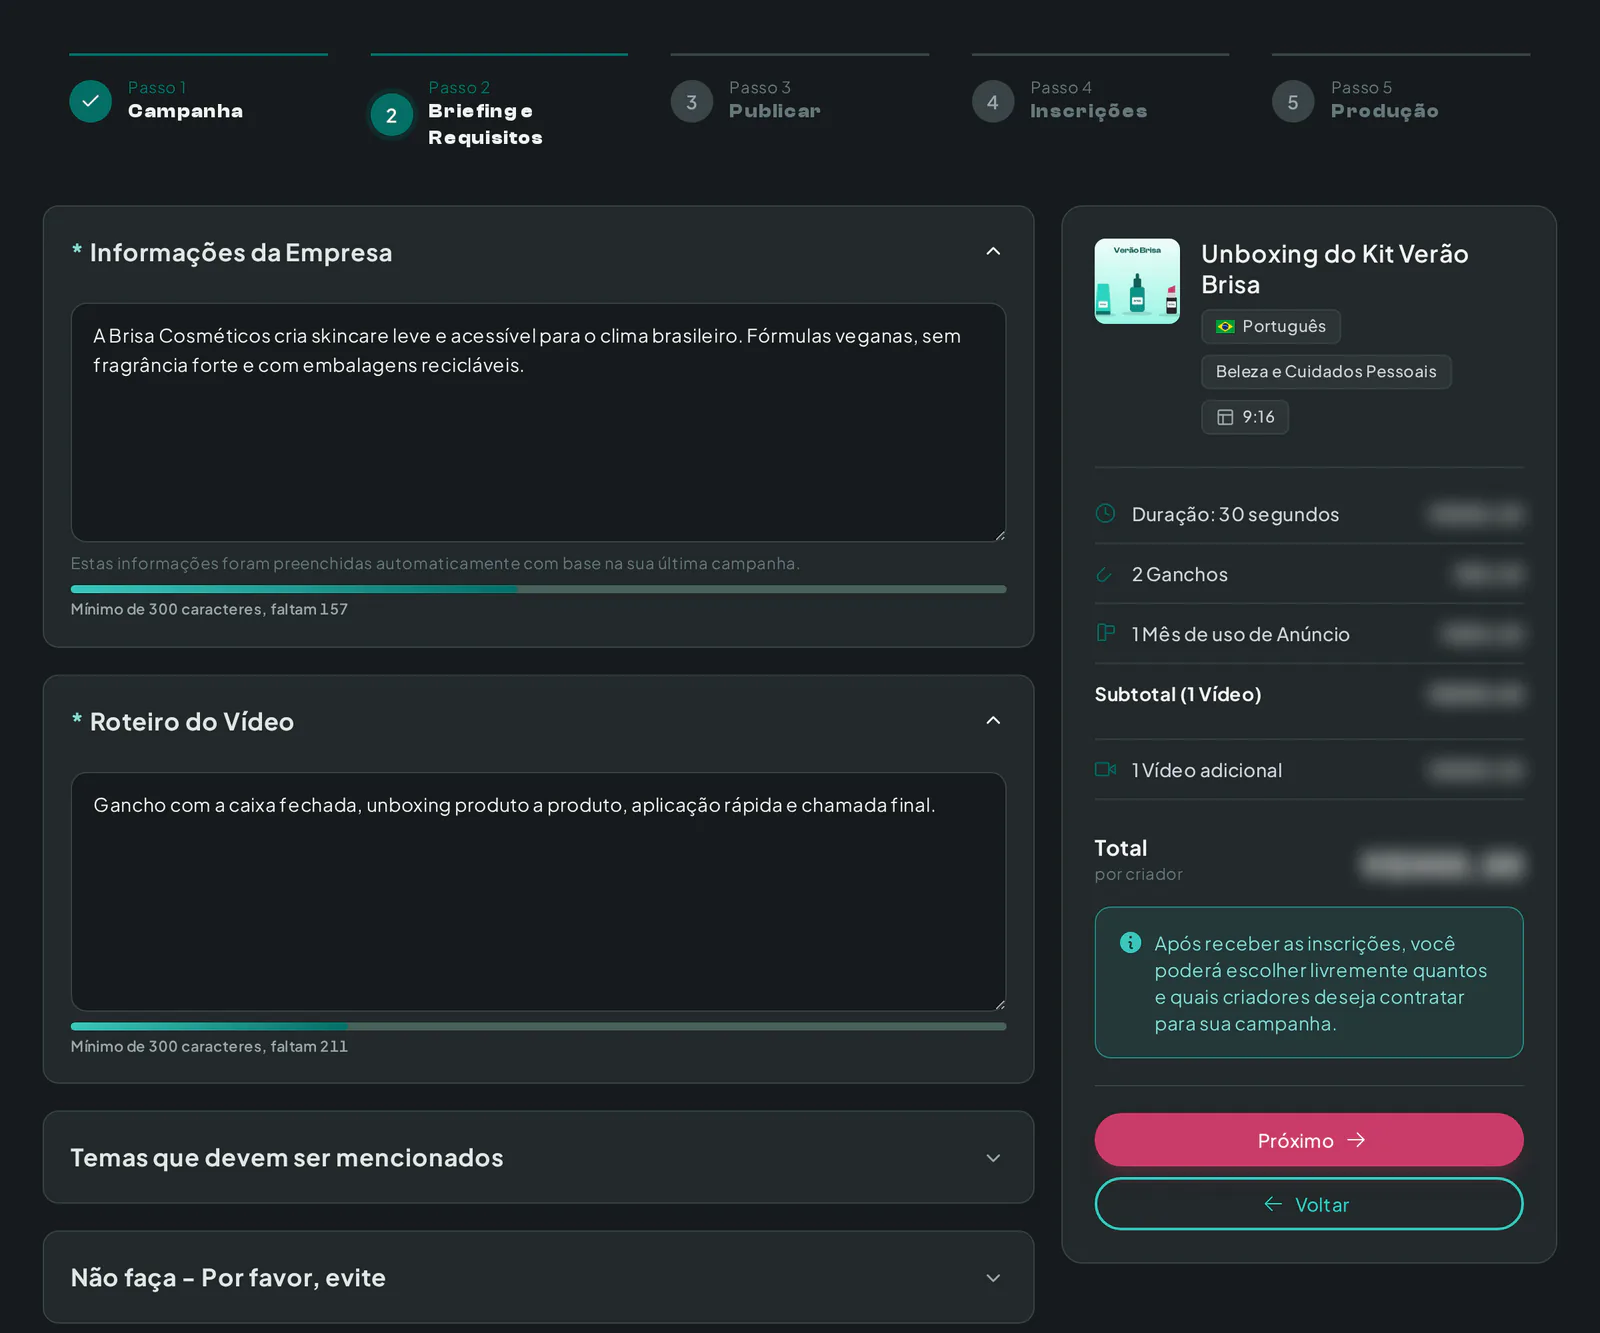Click the clock icon beside Duração
The width and height of the screenshot is (1600, 1333).
1105,513
